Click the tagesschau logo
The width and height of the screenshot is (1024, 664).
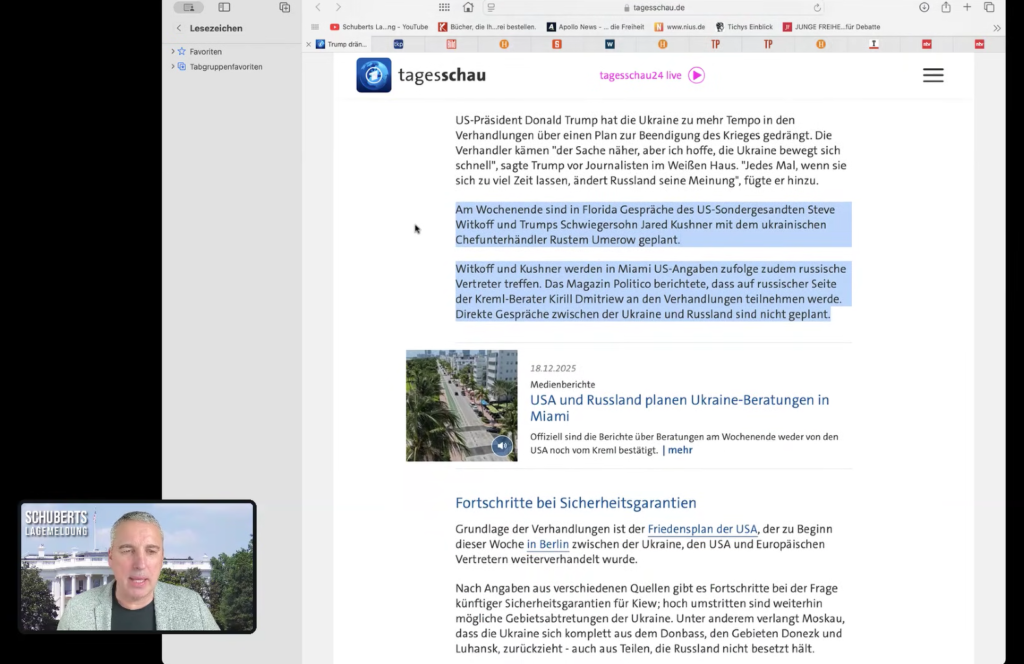pyautogui.click(x=421, y=76)
